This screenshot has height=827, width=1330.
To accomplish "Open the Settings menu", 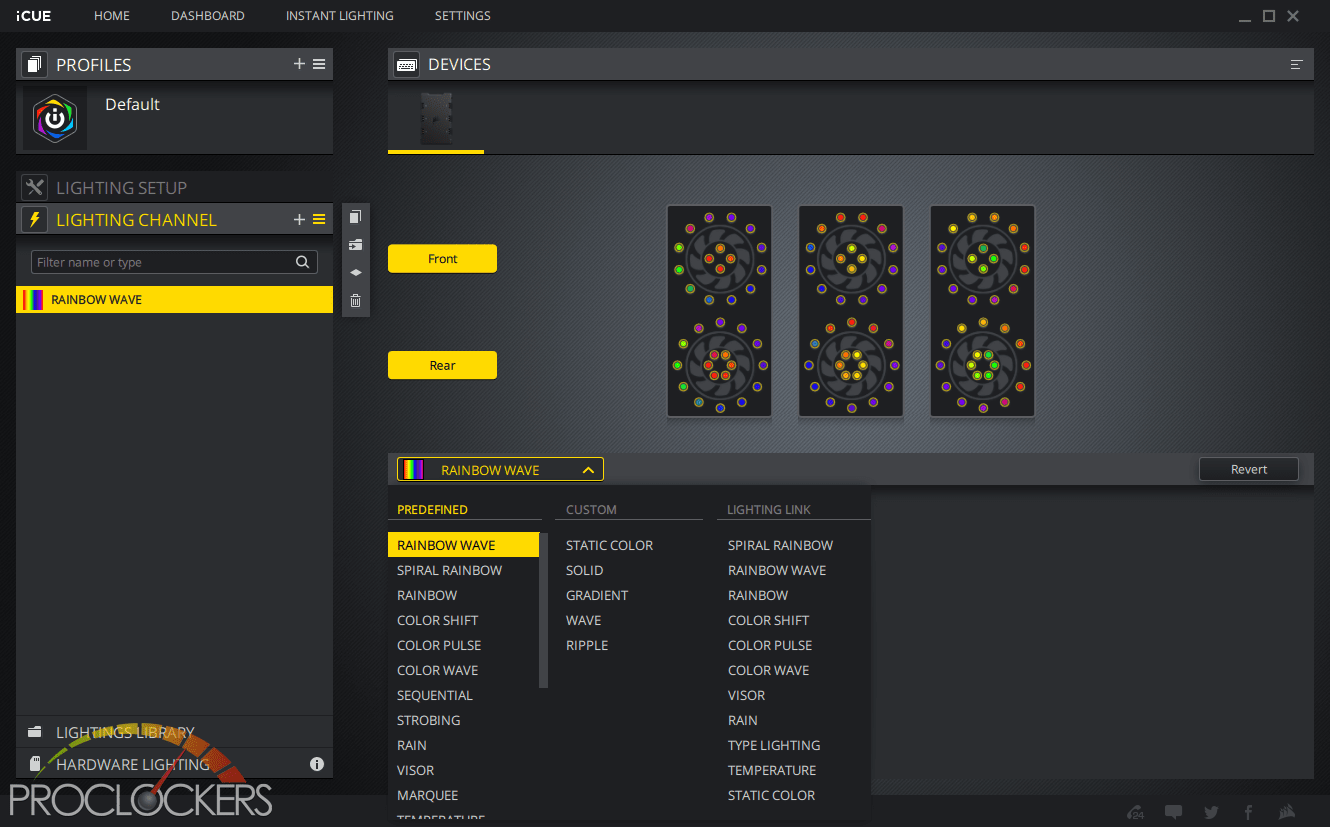I will tap(463, 16).
